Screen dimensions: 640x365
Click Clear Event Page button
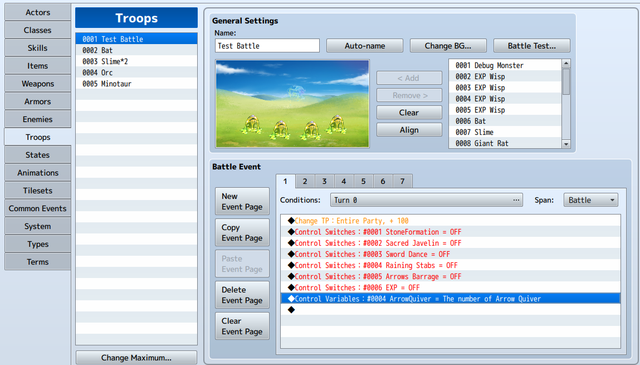pyautogui.click(x=242, y=326)
